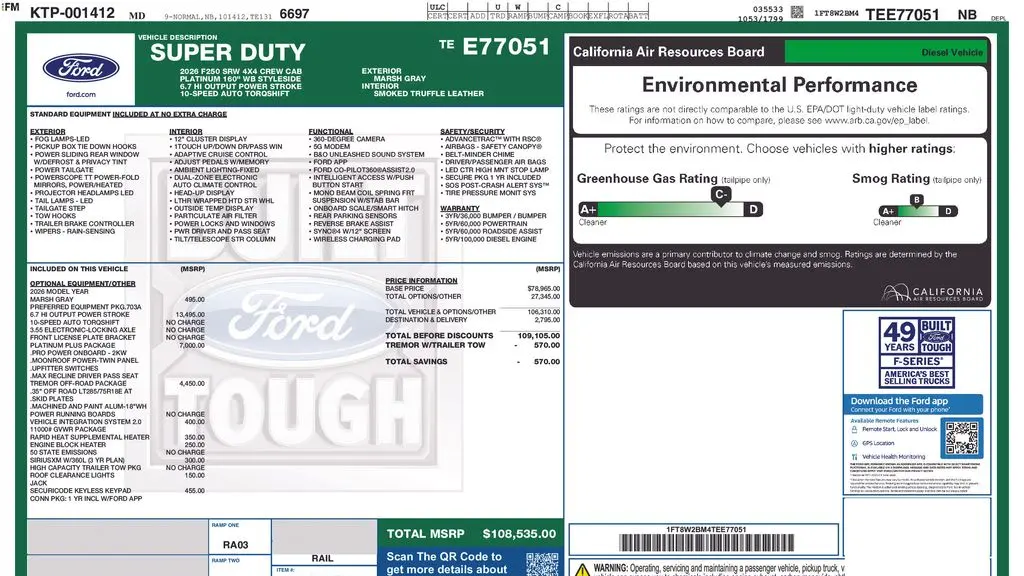Click the FOG LAMPS-LED line
The width and height of the screenshot is (1024, 576).
pyautogui.click(x=60, y=139)
